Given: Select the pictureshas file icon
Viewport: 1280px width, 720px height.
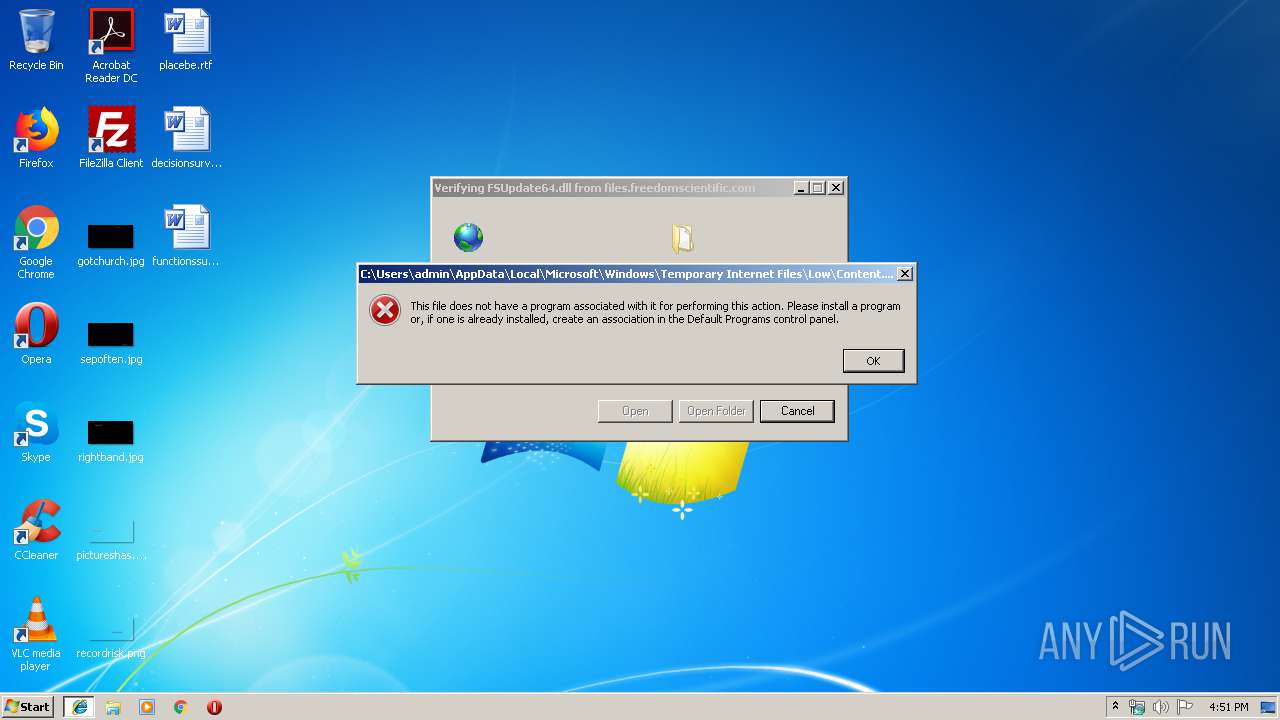Looking at the screenshot, I should pyautogui.click(x=111, y=539).
